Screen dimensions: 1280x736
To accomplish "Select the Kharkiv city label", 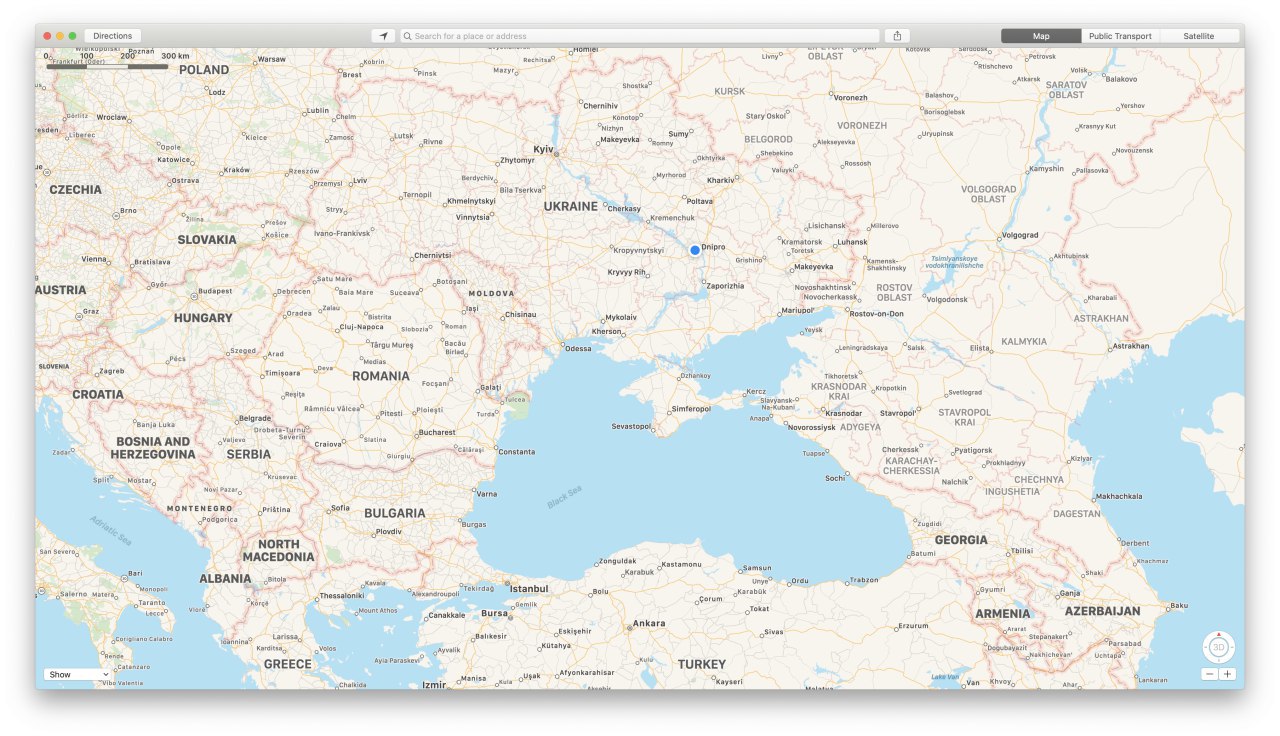I will (x=720, y=180).
